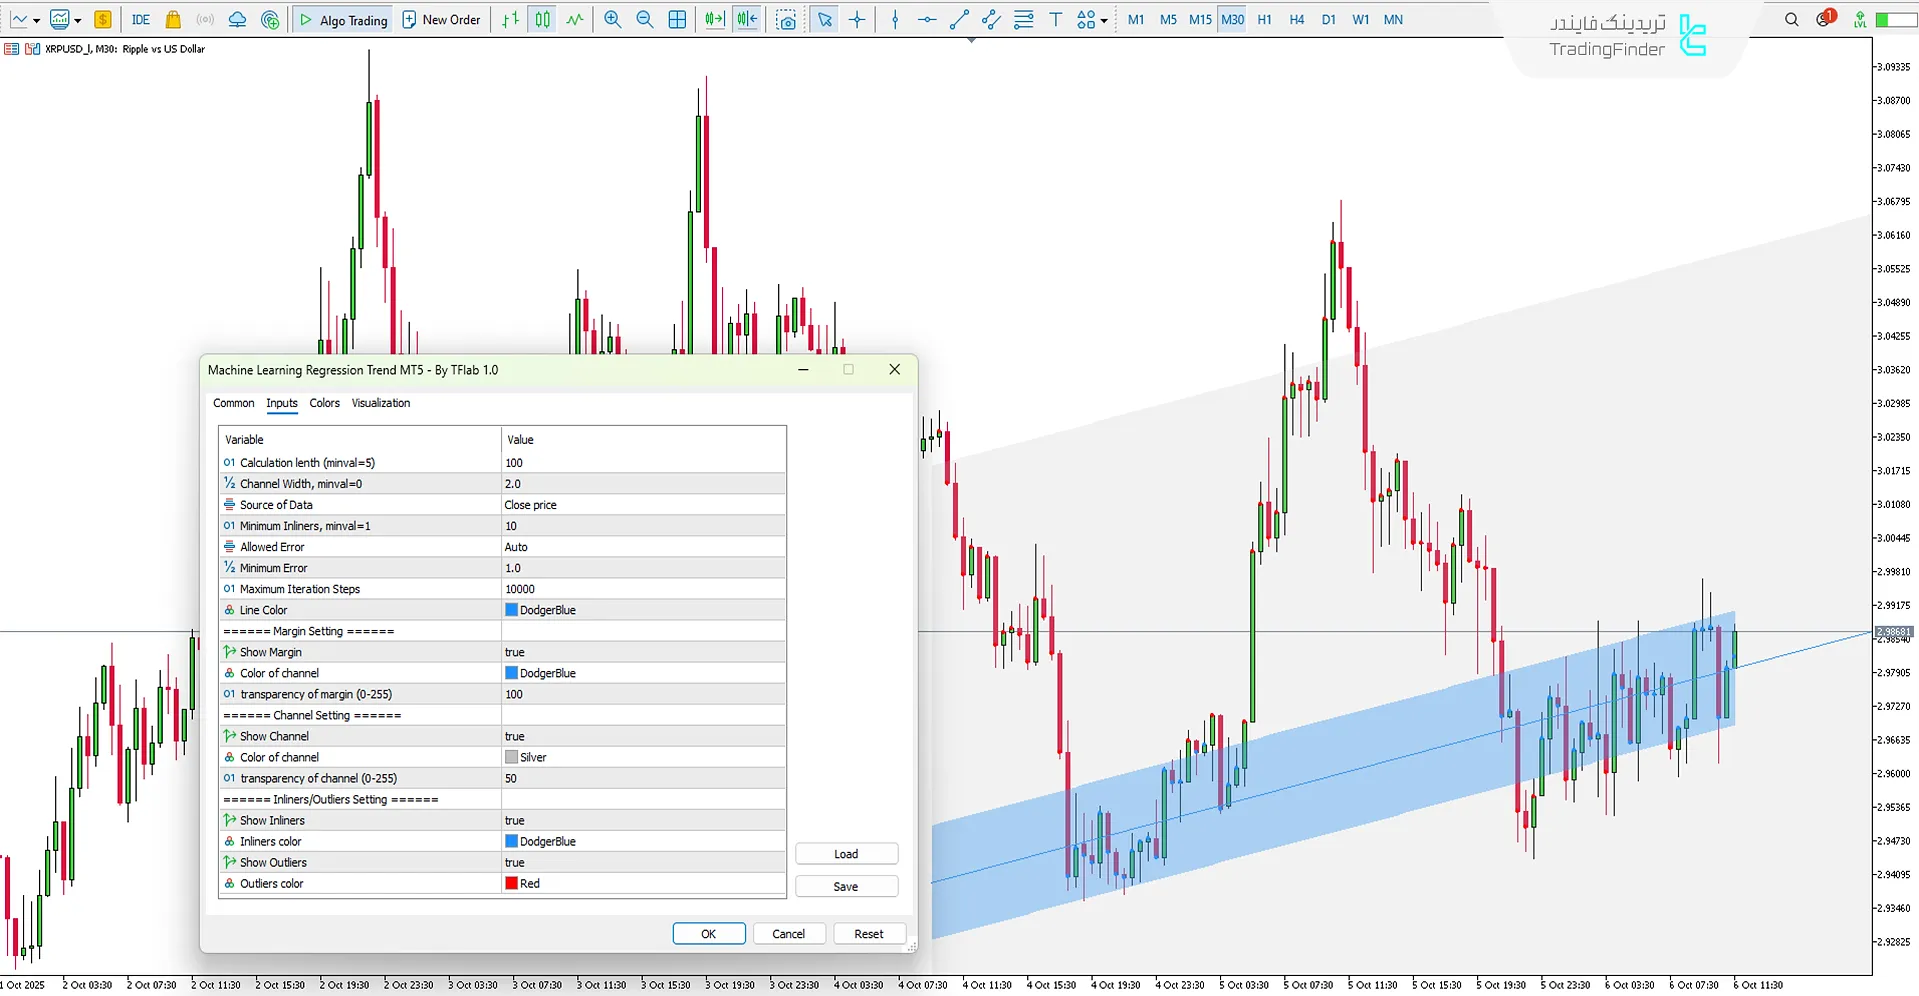Open the graphical objects dropdown arrow

point(1103,19)
